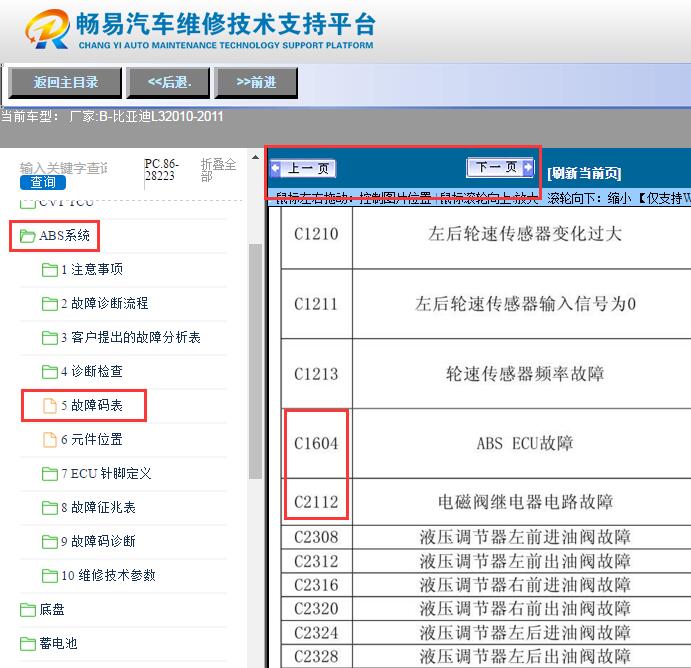The width and height of the screenshot is (691, 668).
Task: Click fault code C2320 cell
Action: point(316,609)
